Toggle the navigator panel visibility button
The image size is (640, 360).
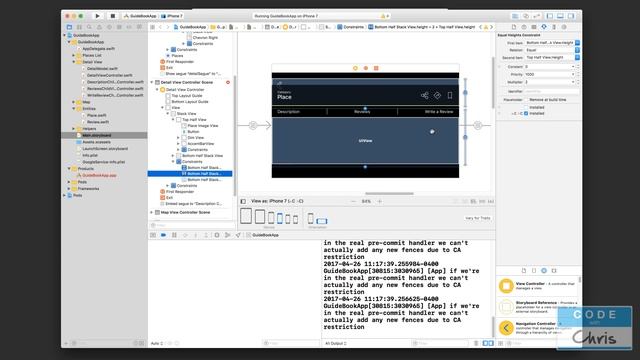click(550, 16)
